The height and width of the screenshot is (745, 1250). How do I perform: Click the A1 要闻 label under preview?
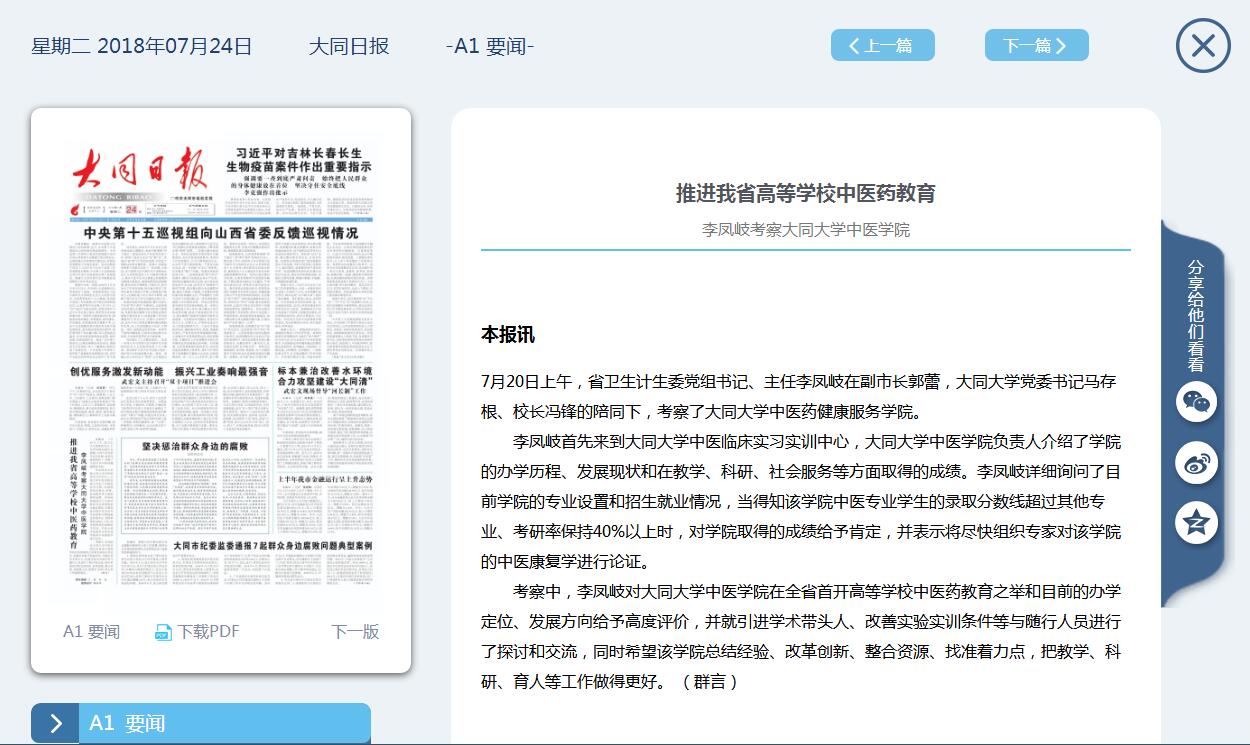[x=91, y=632]
